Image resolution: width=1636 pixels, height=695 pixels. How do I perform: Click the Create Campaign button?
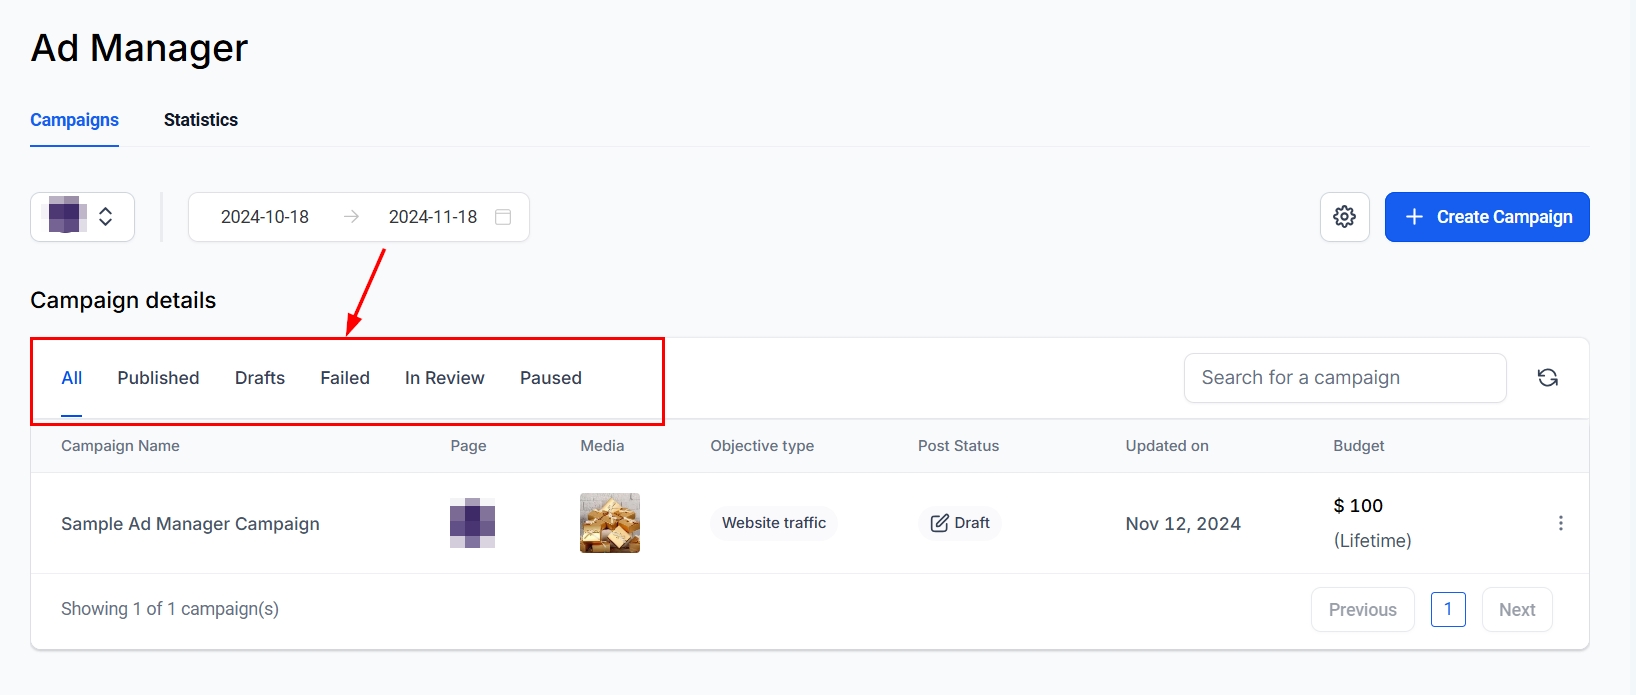pyautogui.click(x=1486, y=217)
